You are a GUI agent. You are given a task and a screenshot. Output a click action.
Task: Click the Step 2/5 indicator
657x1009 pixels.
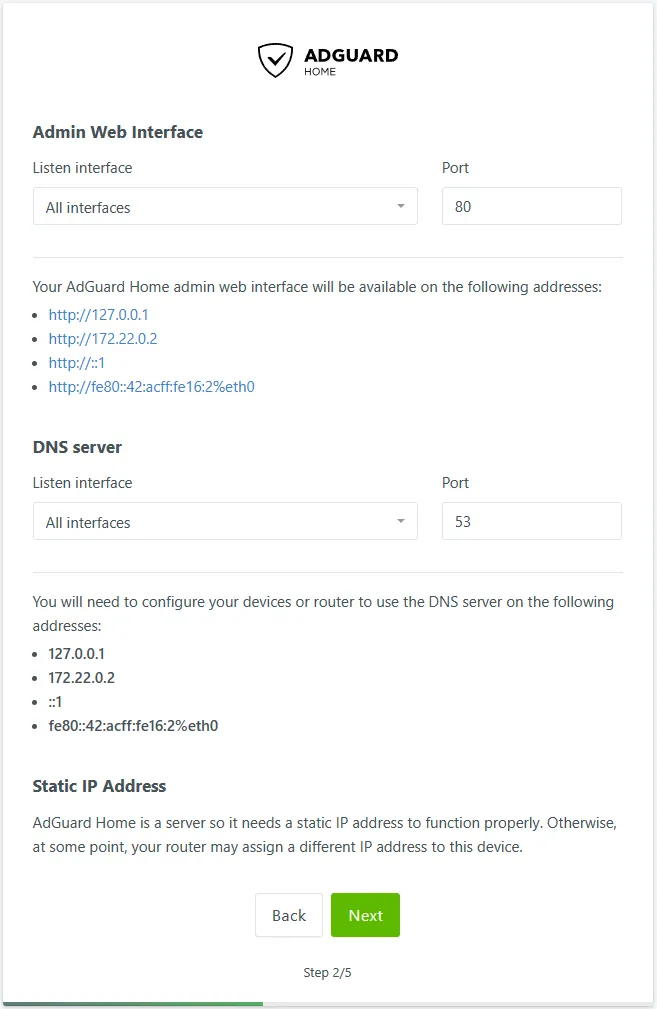(x=328, y=972)
